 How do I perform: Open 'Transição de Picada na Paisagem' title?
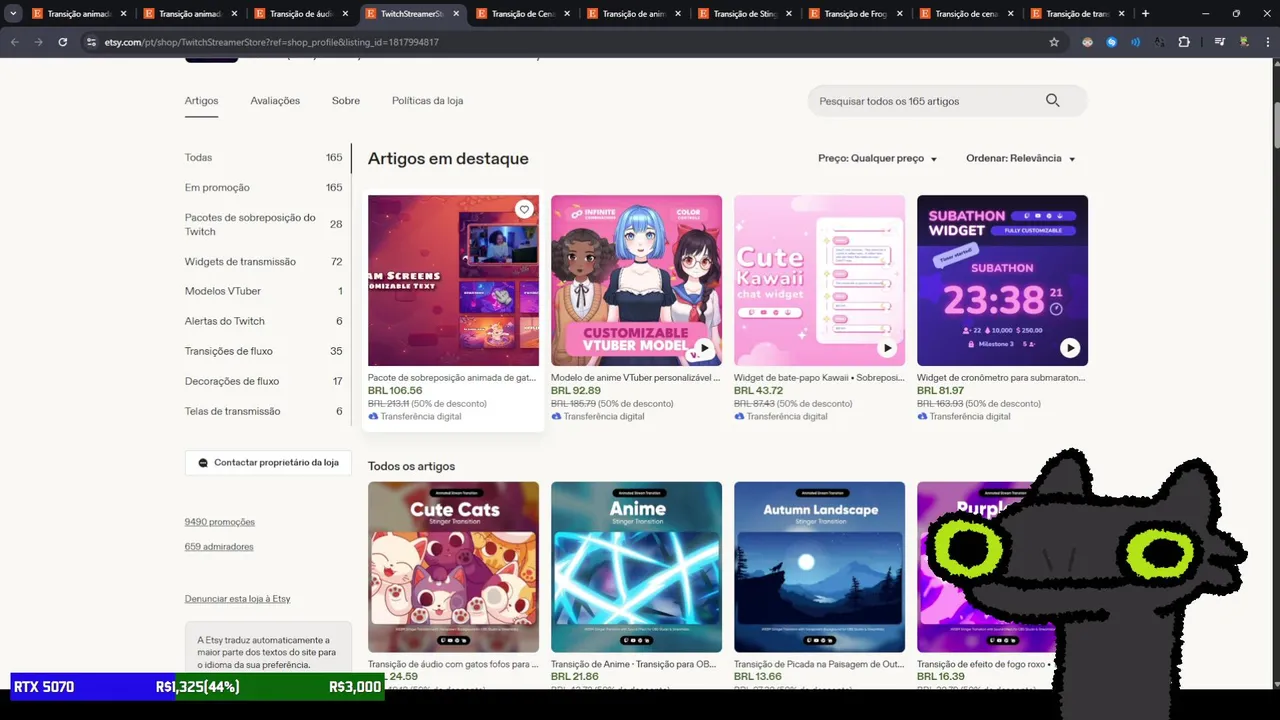(x=819, y=664)
